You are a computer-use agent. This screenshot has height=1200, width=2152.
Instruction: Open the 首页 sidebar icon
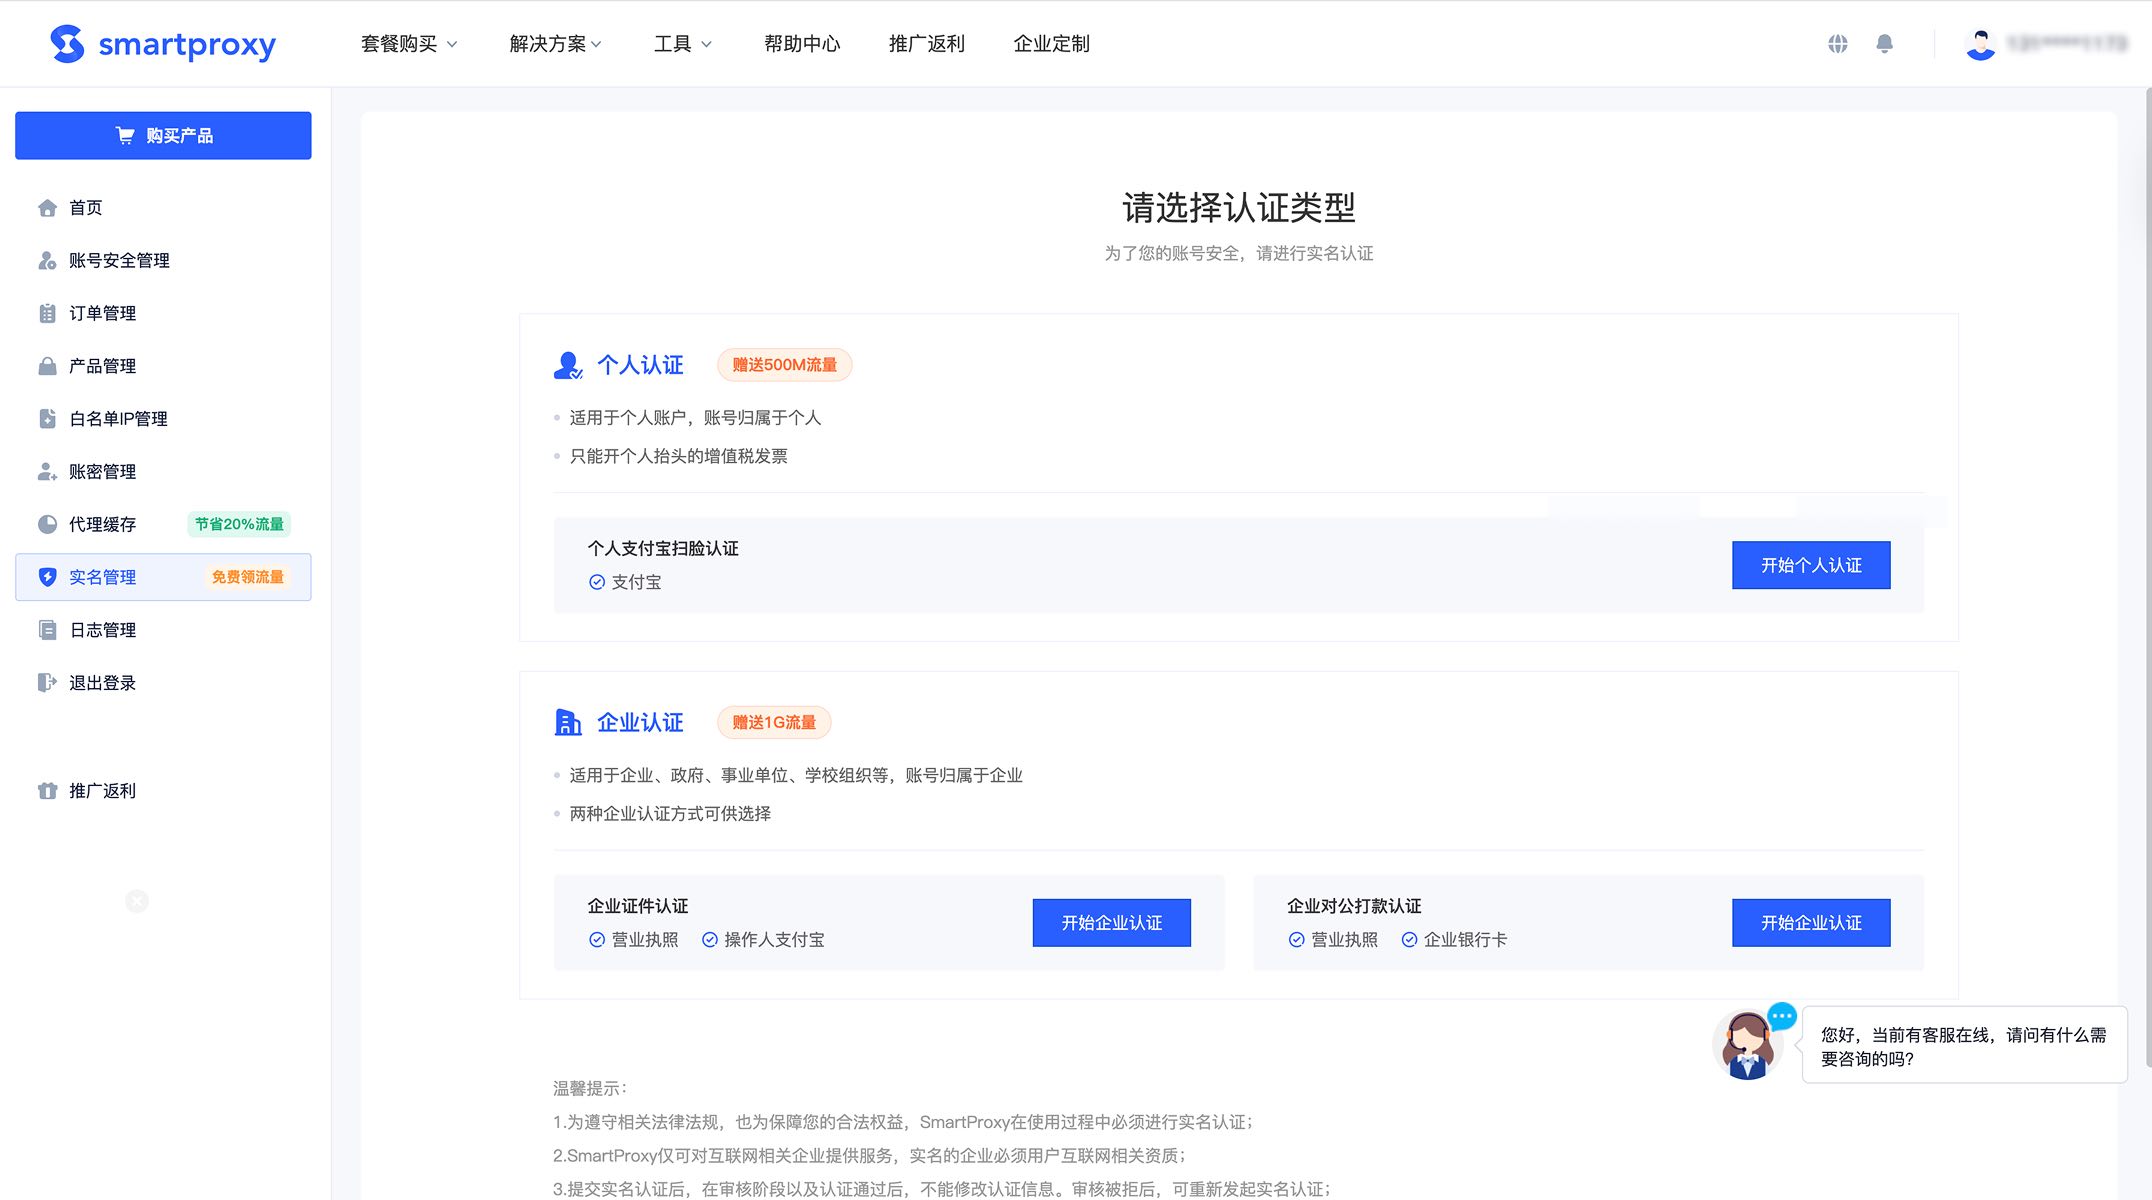pos(85,207)
